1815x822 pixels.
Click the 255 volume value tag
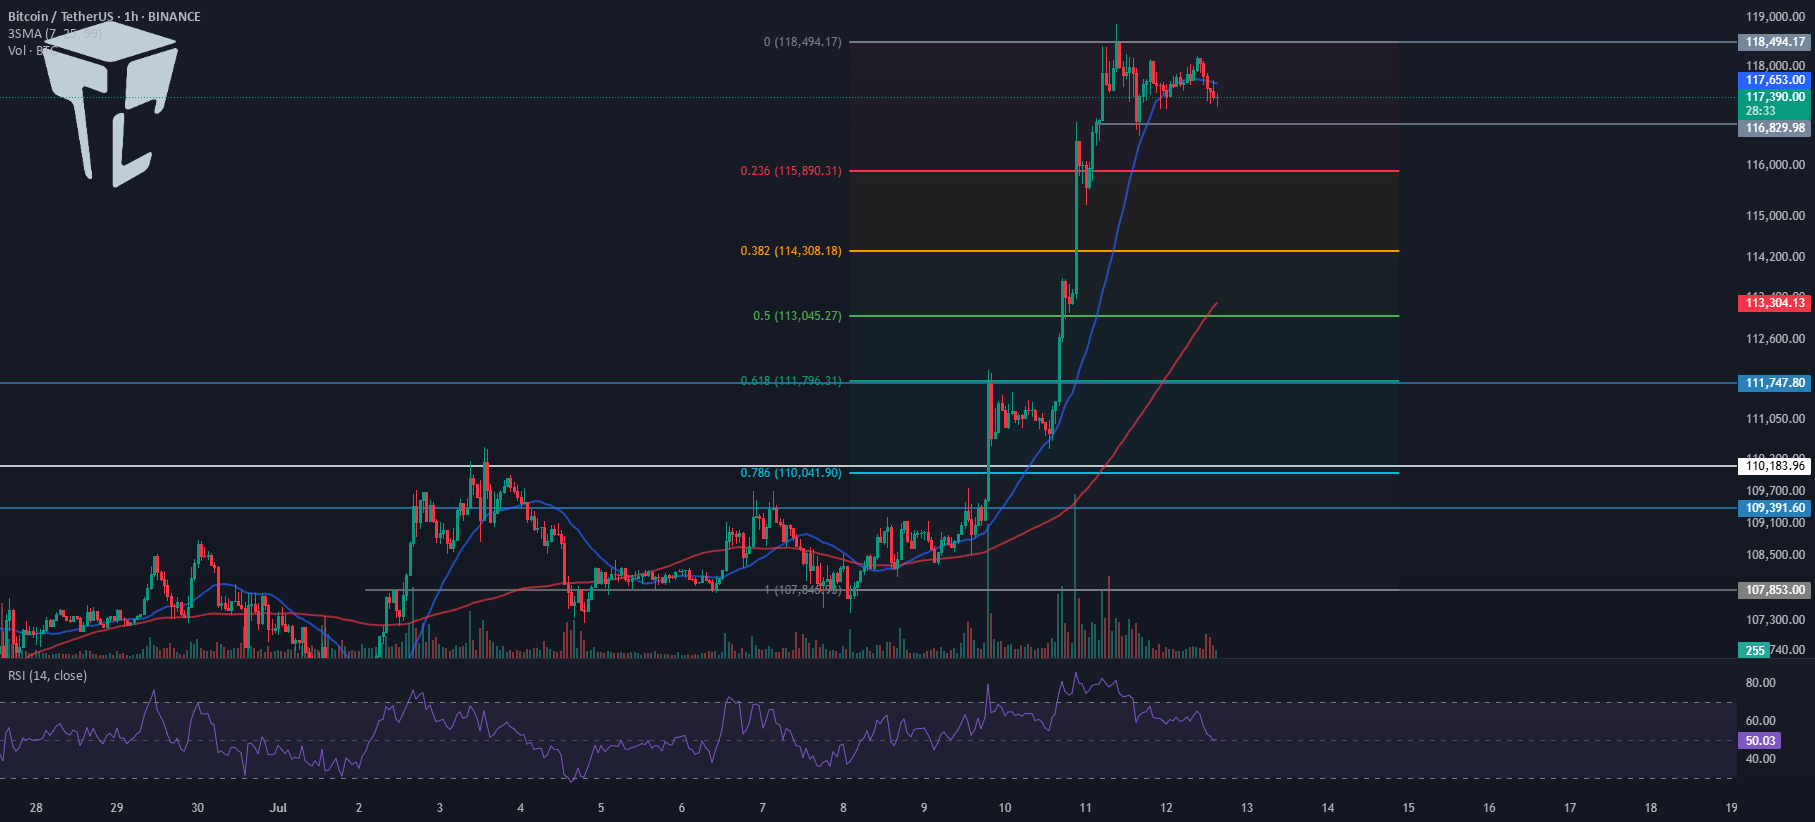coord(1755,650)
